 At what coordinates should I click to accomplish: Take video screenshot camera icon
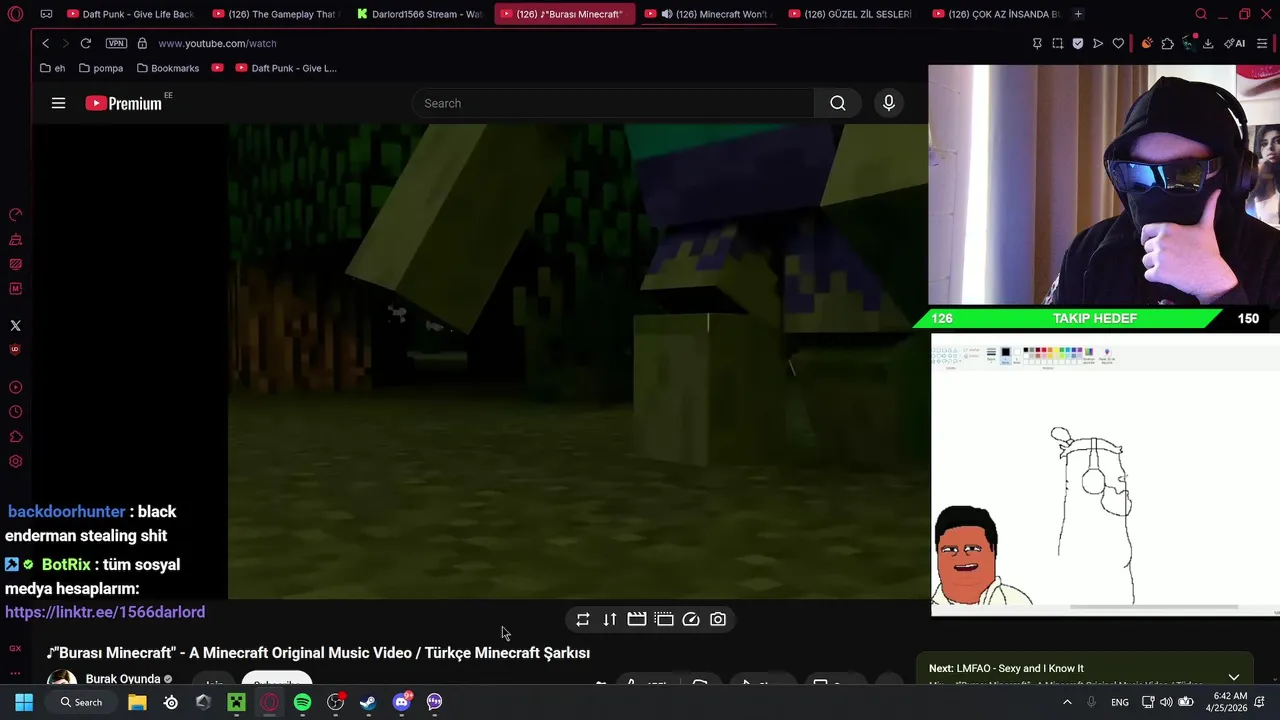pyautogui.click(x=718, y=619)
